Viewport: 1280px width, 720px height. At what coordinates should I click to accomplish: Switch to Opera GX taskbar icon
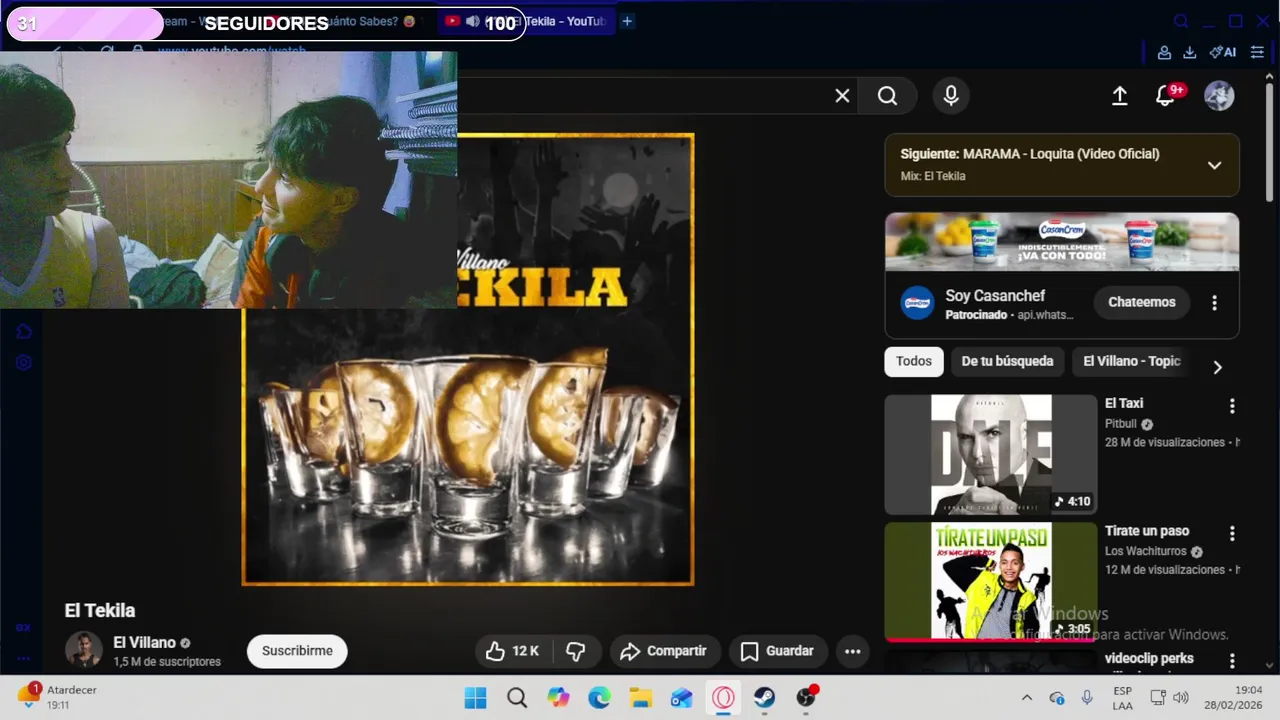723,698
